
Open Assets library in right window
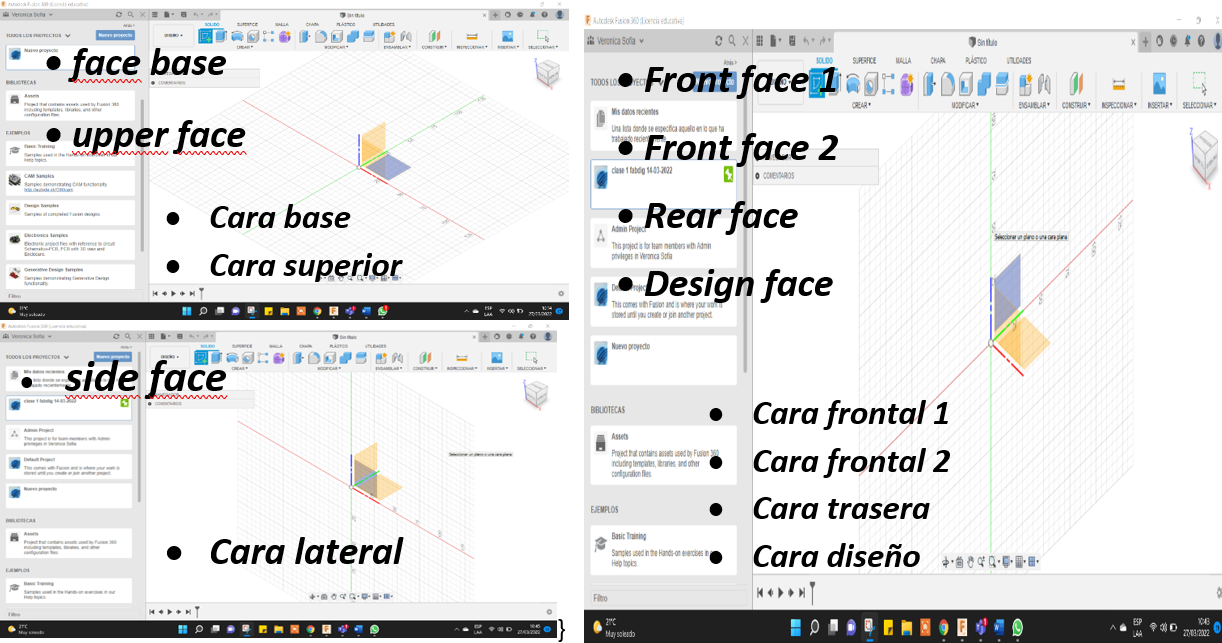[x=664, y=455]
